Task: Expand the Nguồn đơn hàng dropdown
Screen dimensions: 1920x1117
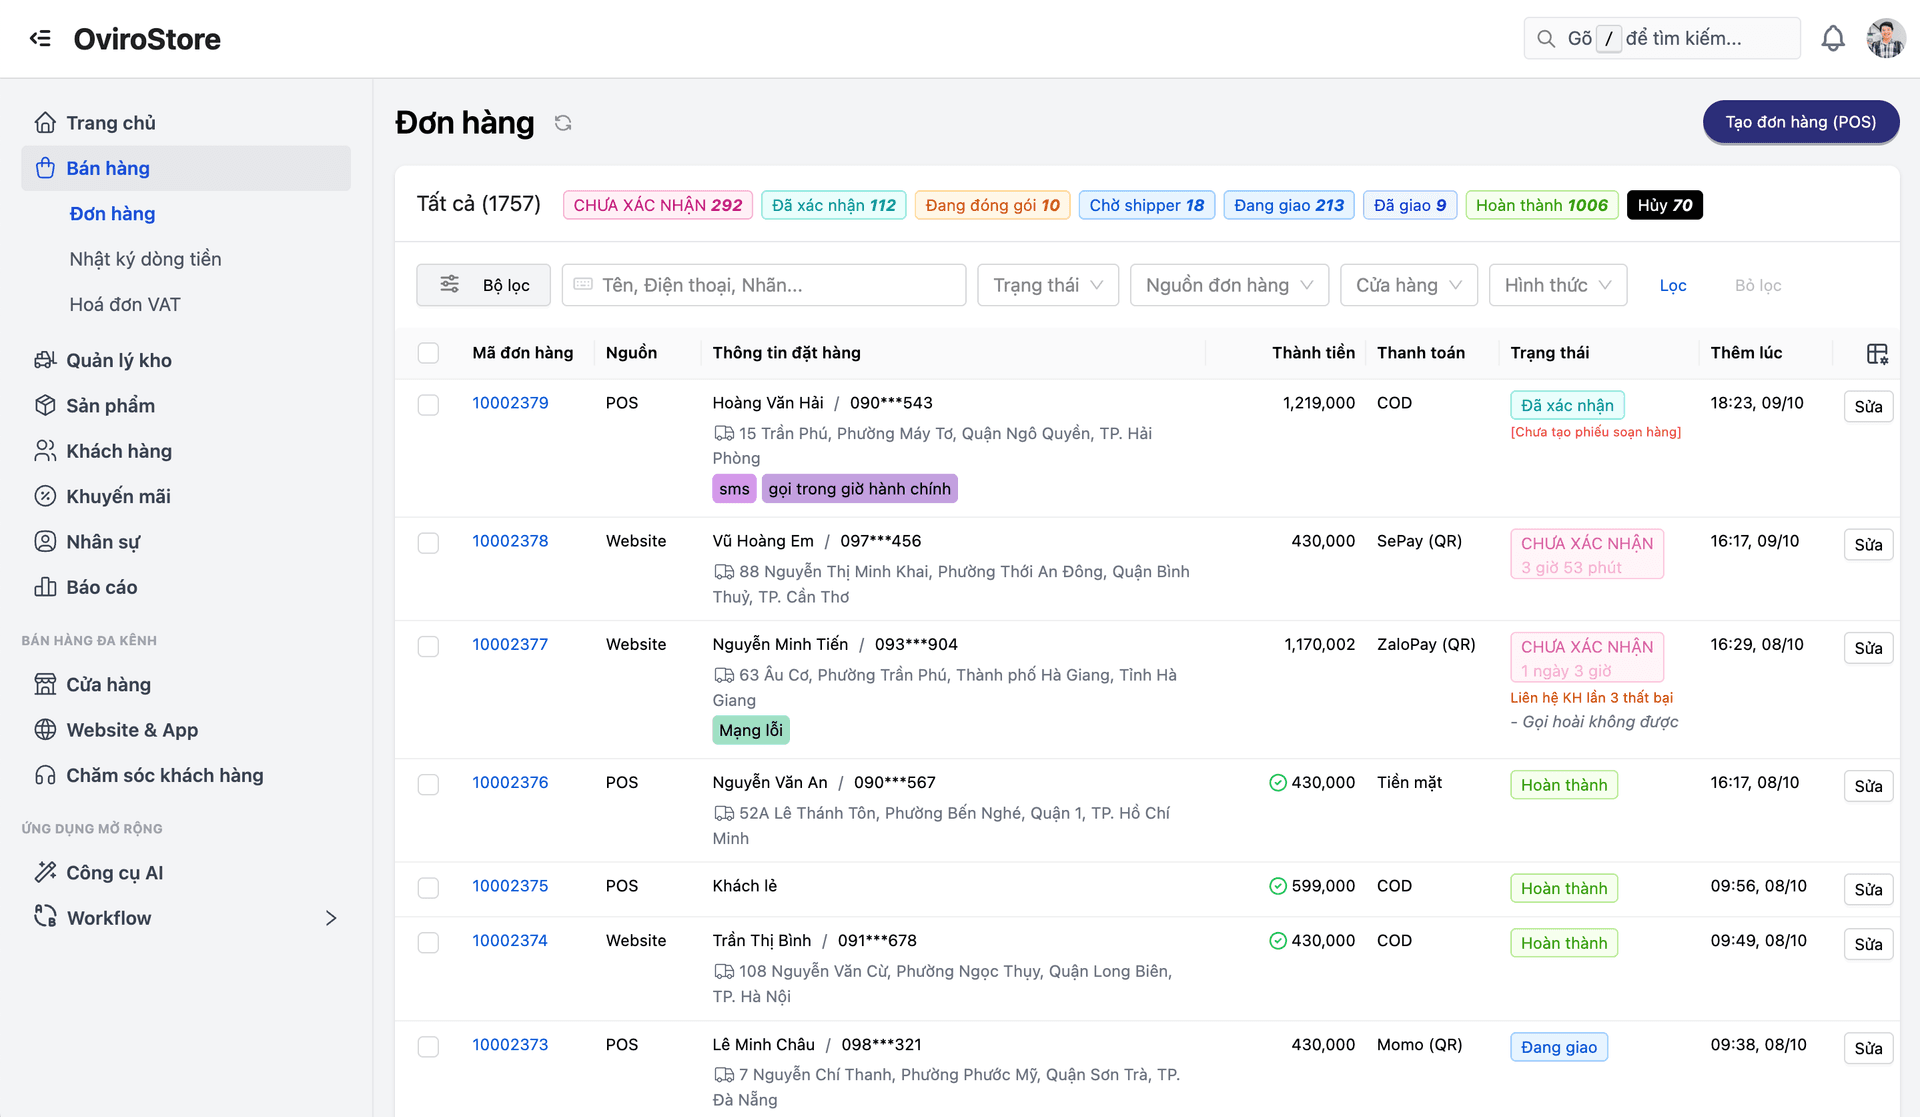Action: pos(1228,285)
